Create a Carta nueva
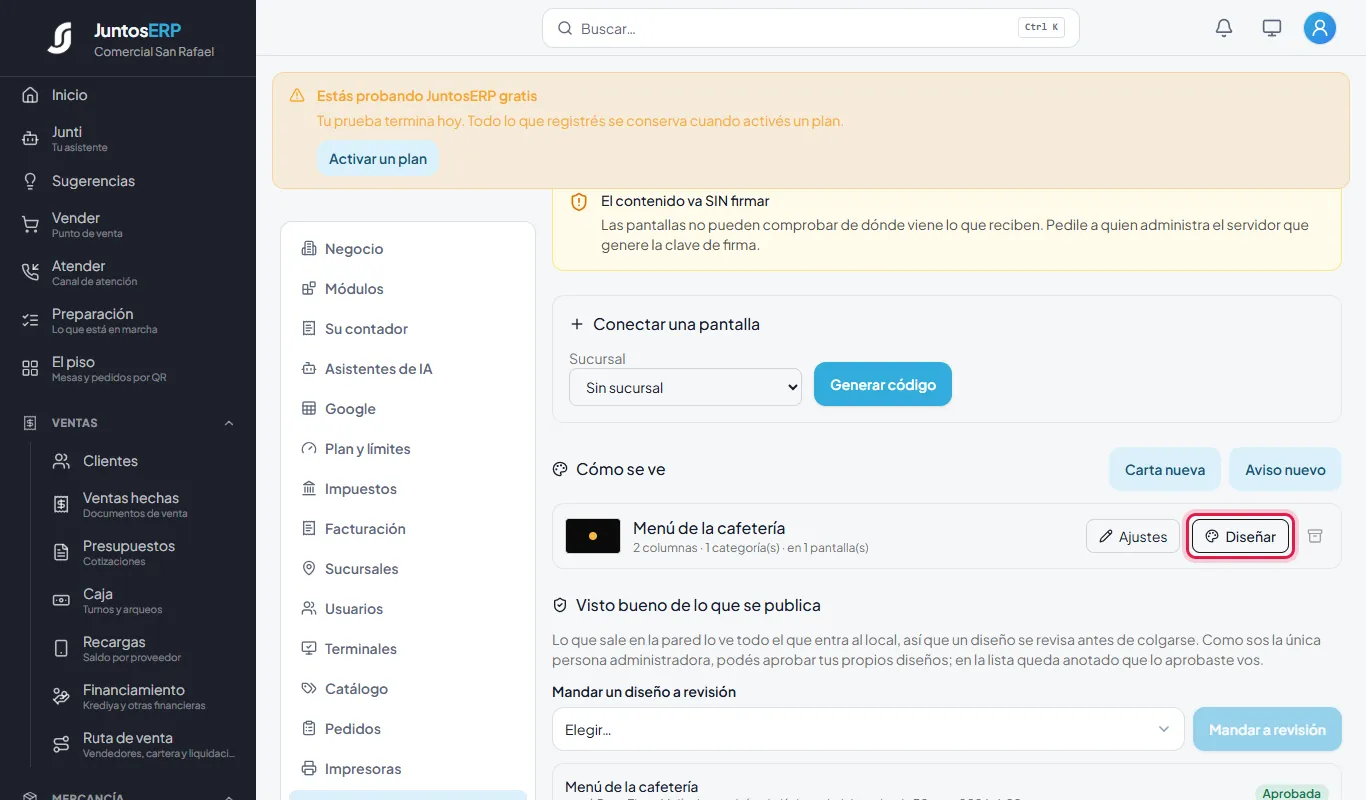This screenshot has height=800, width=1366. [1165, 469]
